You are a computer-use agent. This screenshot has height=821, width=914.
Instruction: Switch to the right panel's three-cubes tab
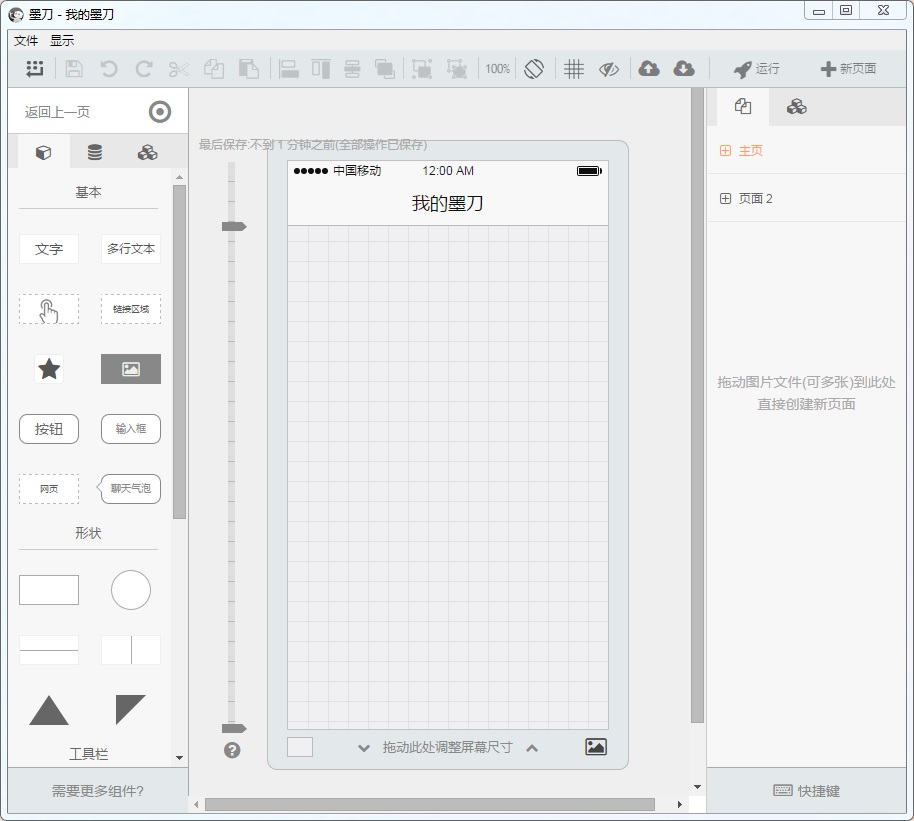796,107
